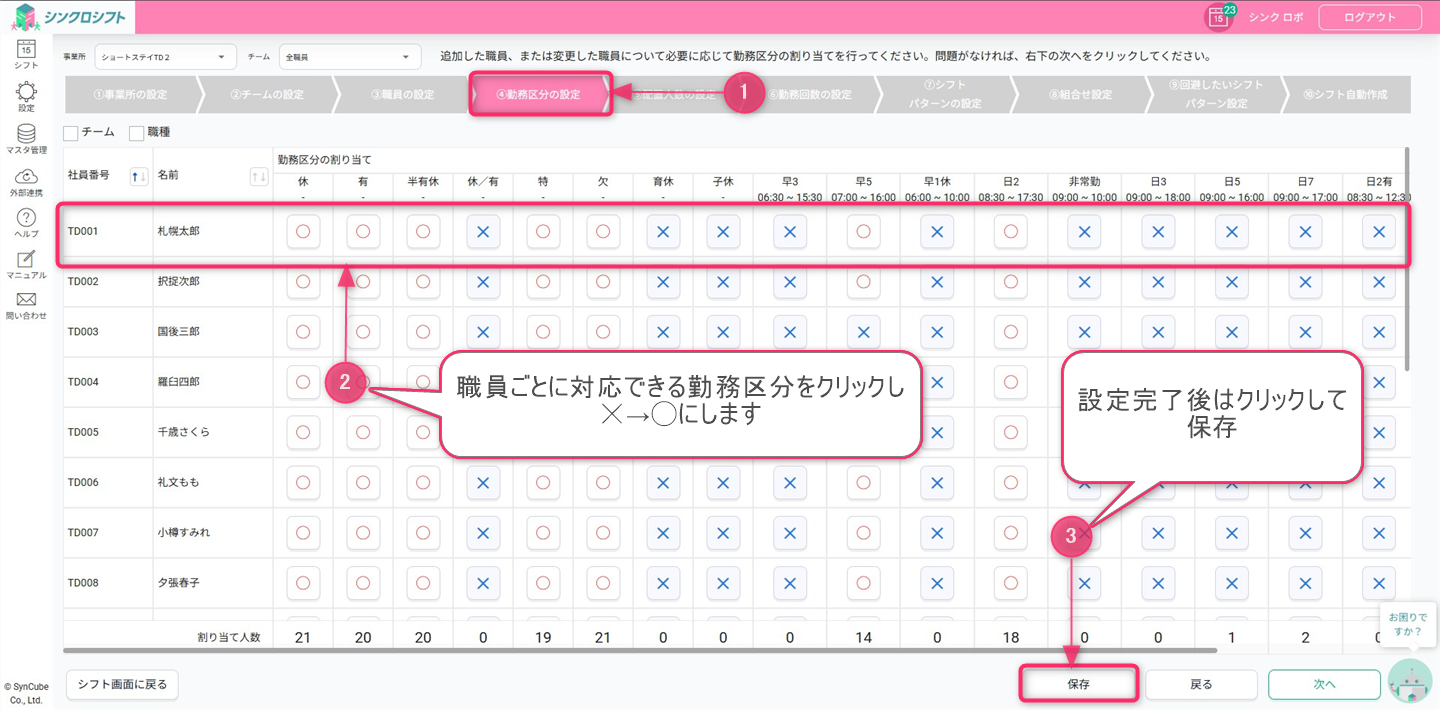Go to step ①事業所の設定
Viewport: 1440px width, 710px height.
130,95
